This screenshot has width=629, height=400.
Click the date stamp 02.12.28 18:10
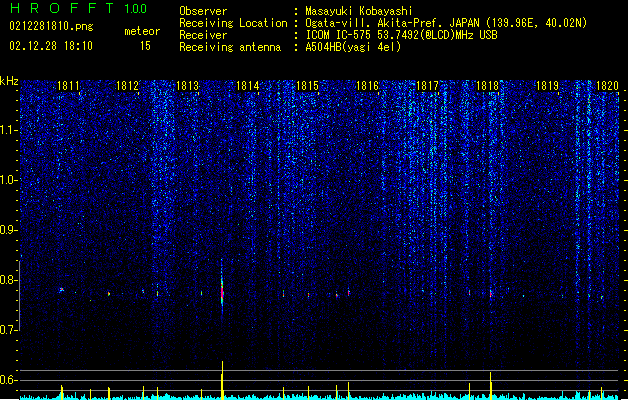click(51, 46)
